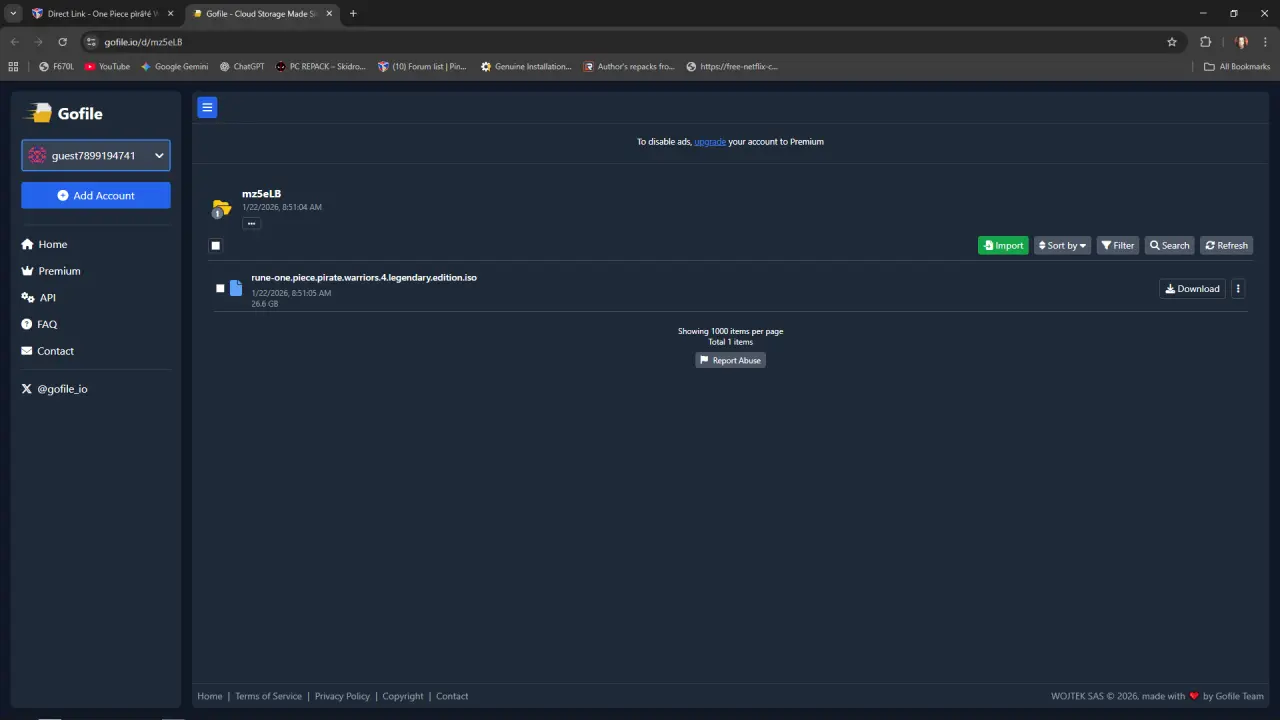
Task: Click the Report Abuse button
Action: tap(731, 360)
